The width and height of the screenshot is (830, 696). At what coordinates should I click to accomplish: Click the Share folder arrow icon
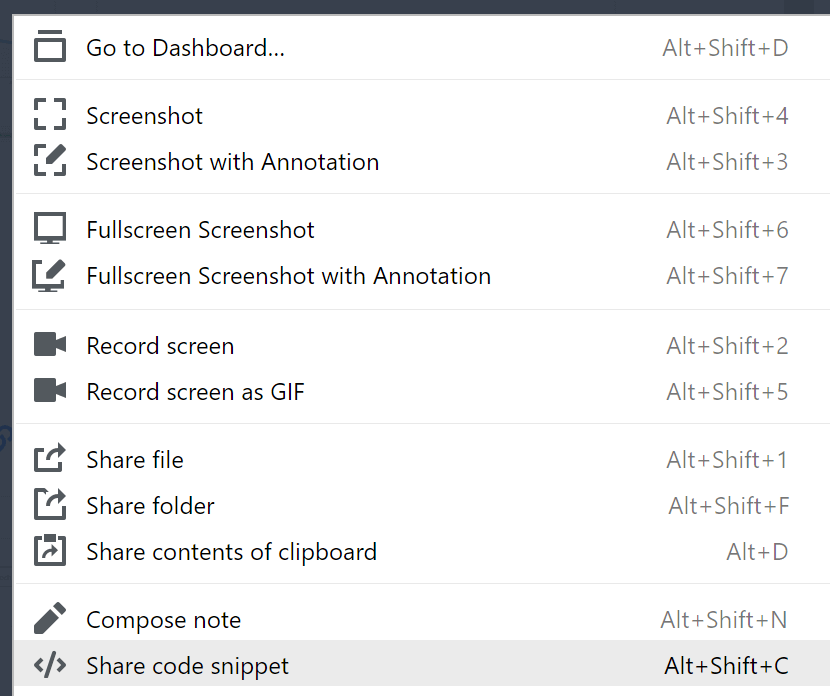click(x=50, y=503)
